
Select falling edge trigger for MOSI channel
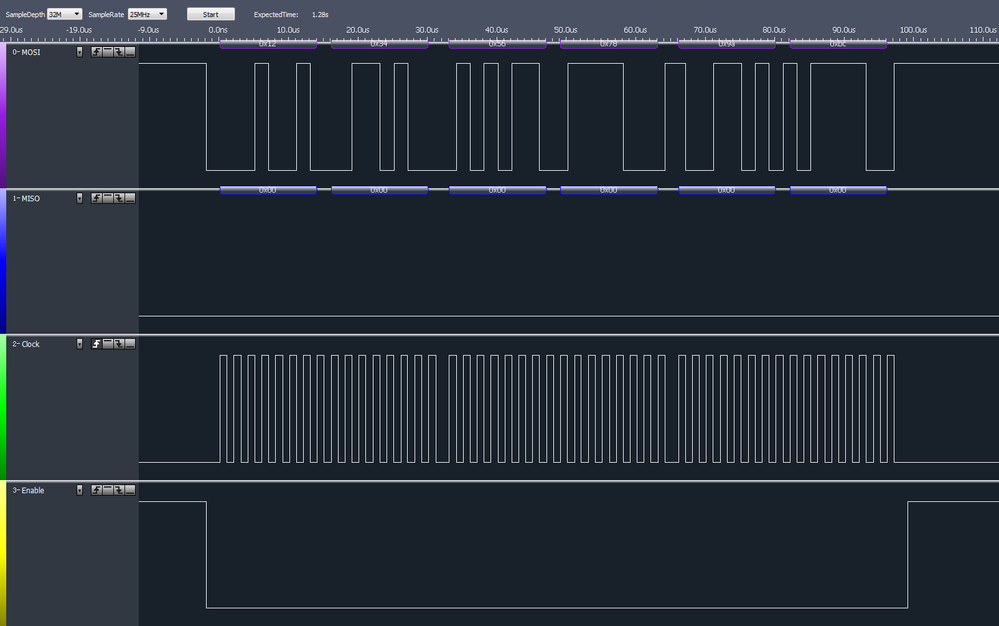119,51
